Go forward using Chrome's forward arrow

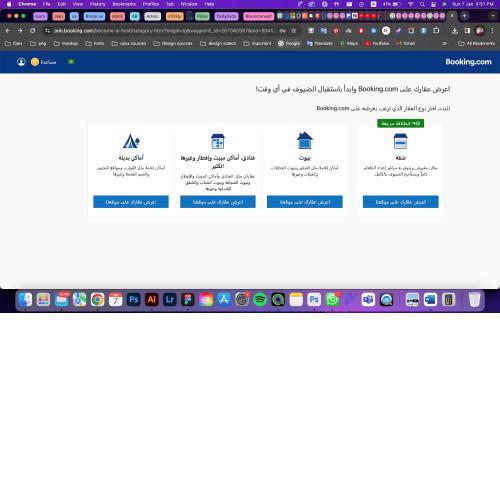pos(20,31)
